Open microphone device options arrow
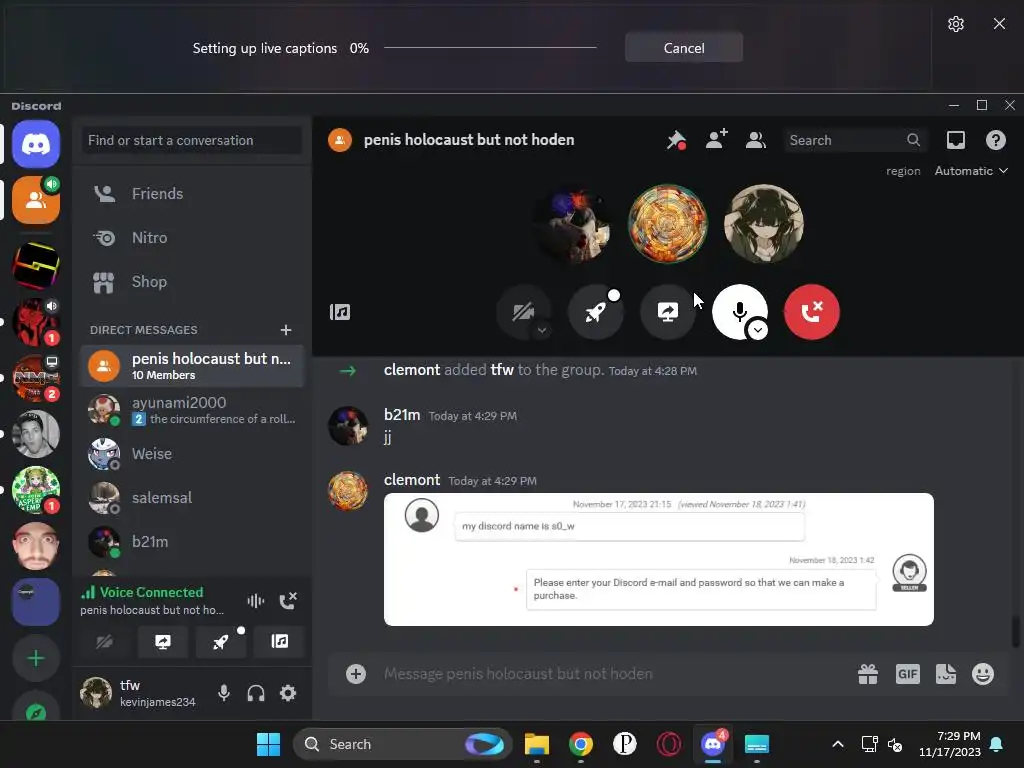Screen dimensions: 1024x768 tap(758, 330)
